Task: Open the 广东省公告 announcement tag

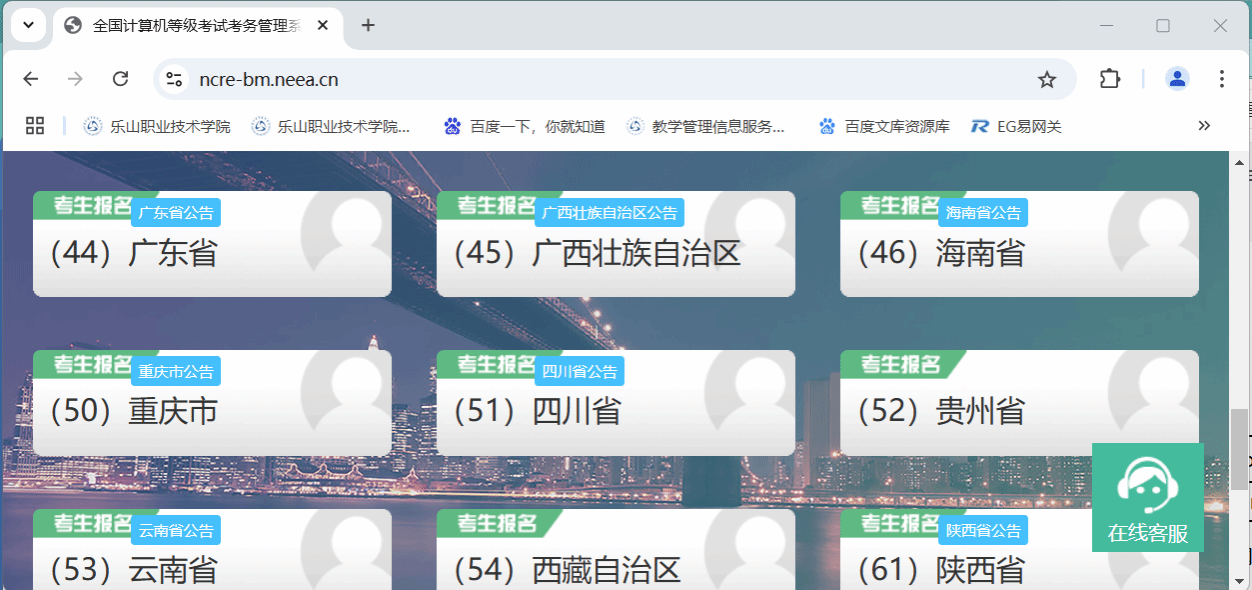Action: [176, 212]
